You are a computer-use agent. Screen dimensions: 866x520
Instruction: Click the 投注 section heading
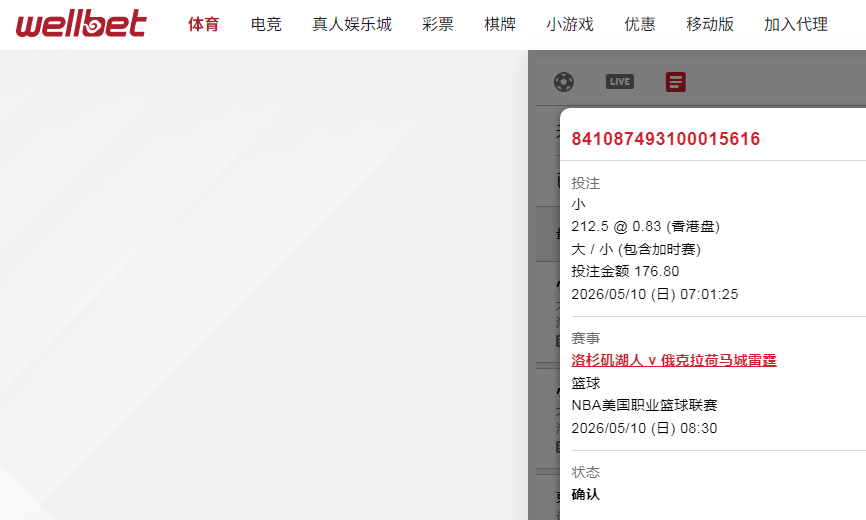pyautogui.click(x=585, y=183)
